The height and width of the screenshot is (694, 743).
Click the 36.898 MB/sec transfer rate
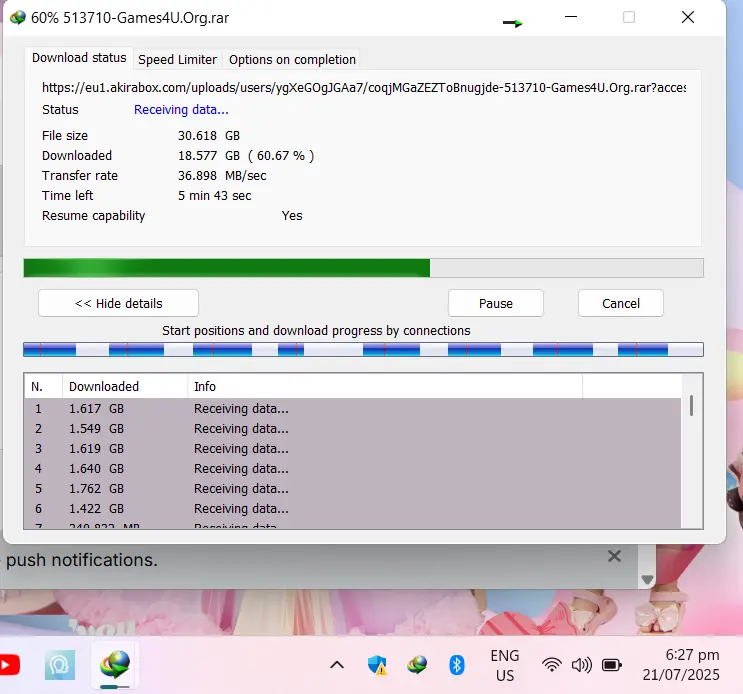tap(222, 176)
